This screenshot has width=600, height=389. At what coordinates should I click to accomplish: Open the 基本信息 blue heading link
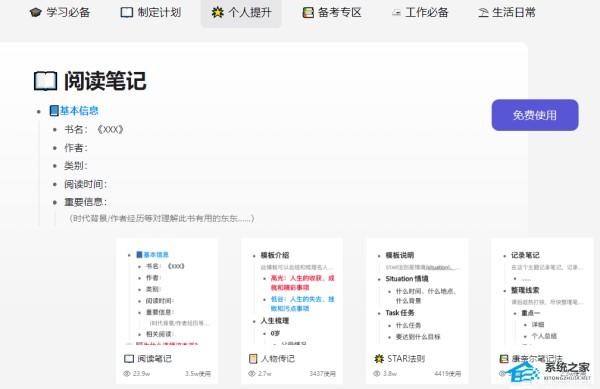pos(79,111)
